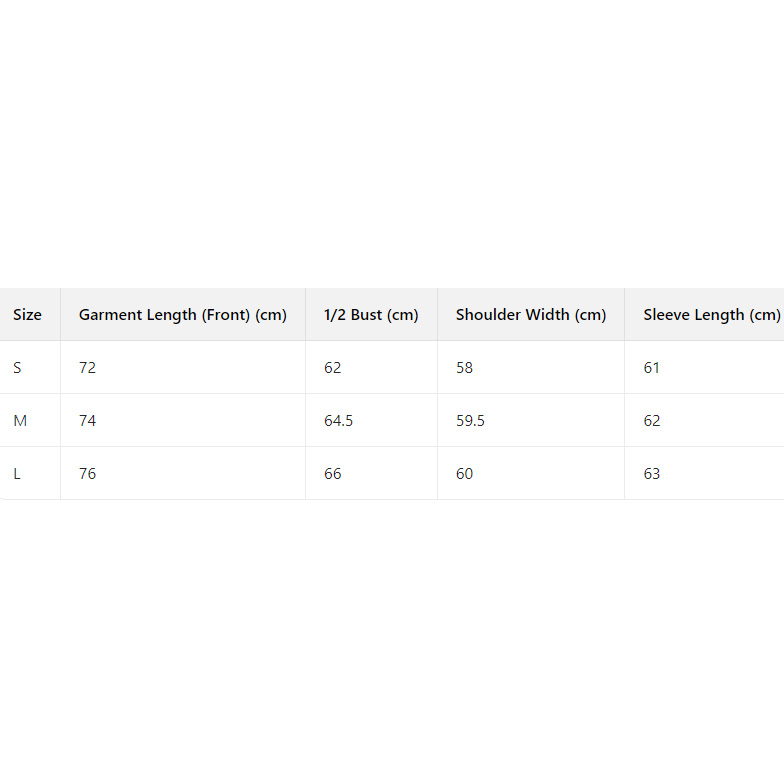Click sleeve length value 61 for size S
Viewport: 784px width, 784px height.
point(652,368)
